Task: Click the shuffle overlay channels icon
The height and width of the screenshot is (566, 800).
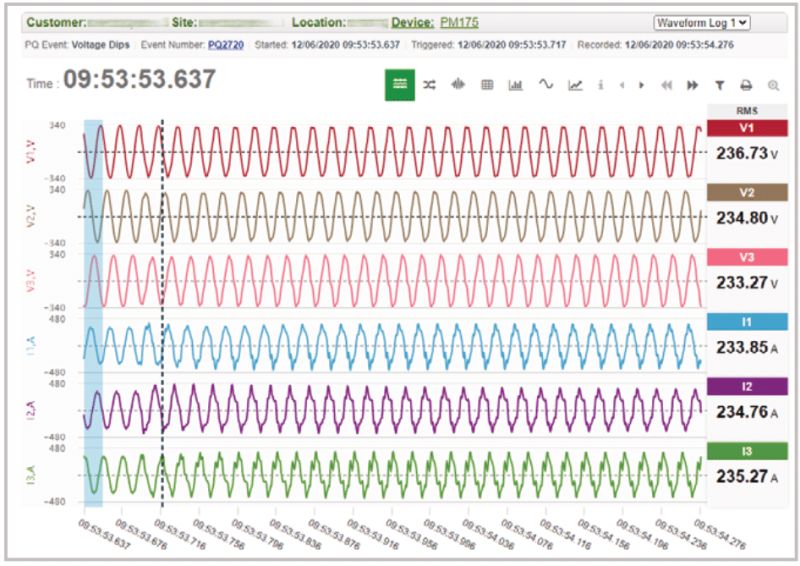Action: pyautogui.click(x=429, y=86)
